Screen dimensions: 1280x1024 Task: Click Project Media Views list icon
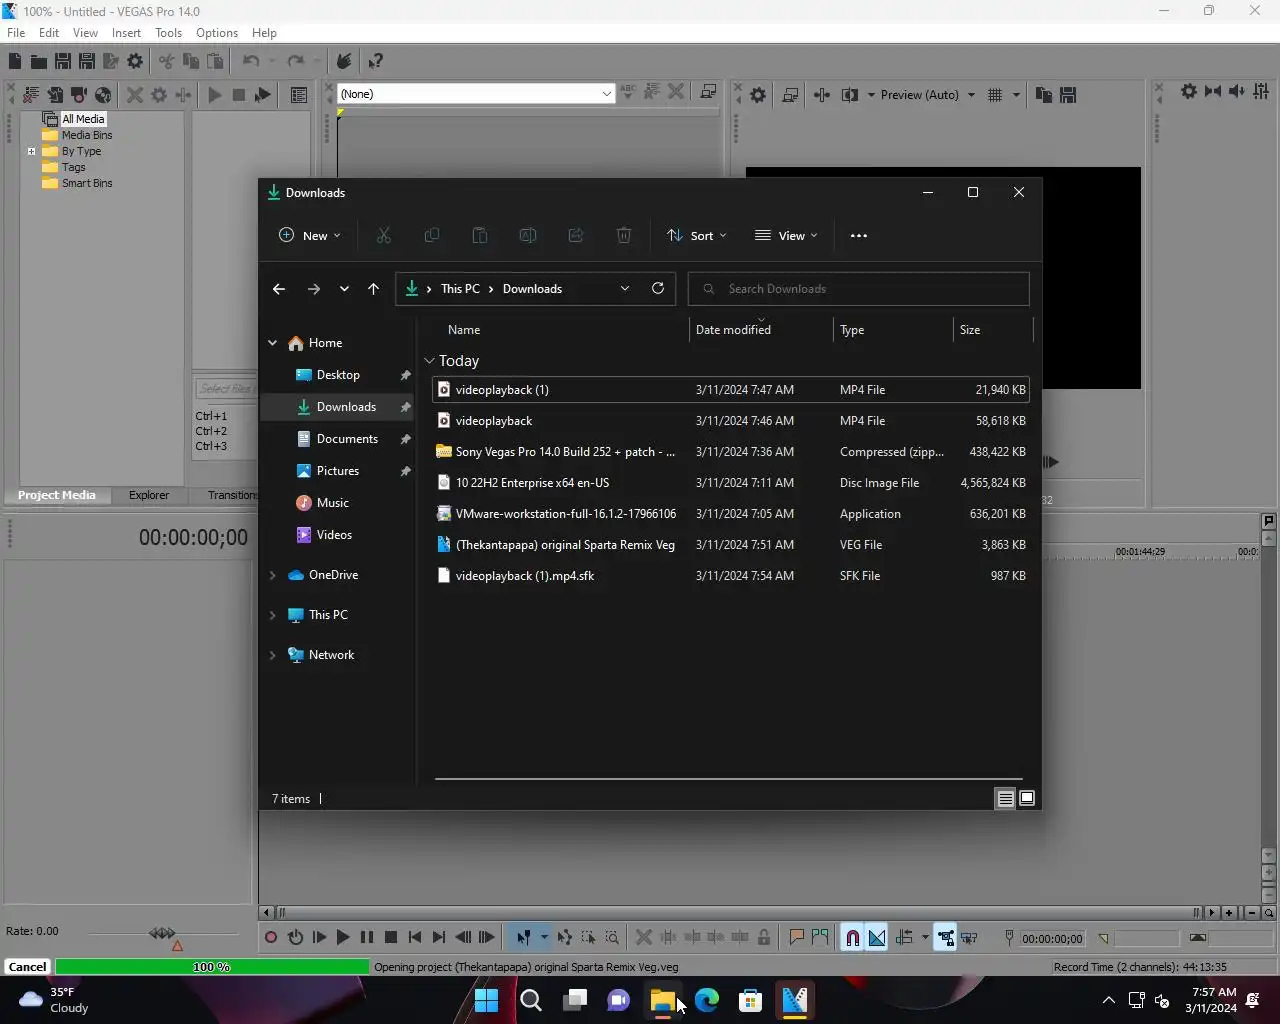[x=299, y=95]
